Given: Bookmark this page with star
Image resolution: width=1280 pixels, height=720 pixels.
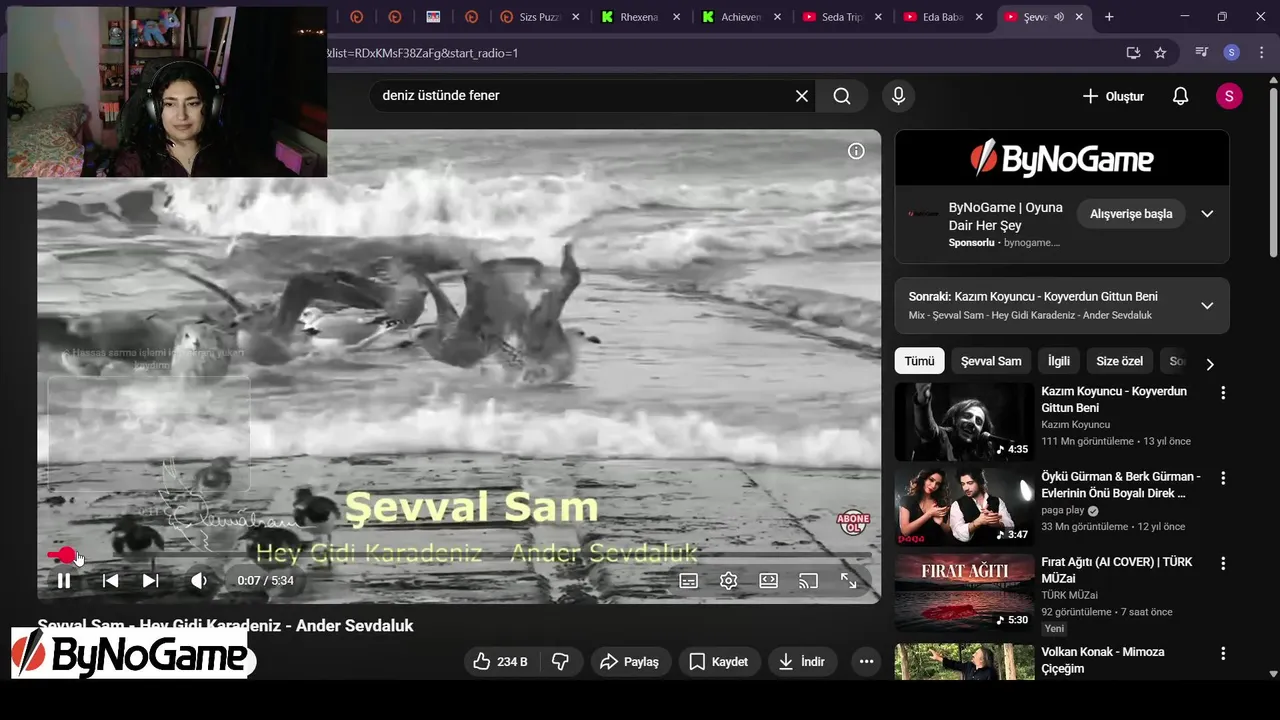Looking at the screenshot, I should pyautogui.click(x=1160, y=53).
